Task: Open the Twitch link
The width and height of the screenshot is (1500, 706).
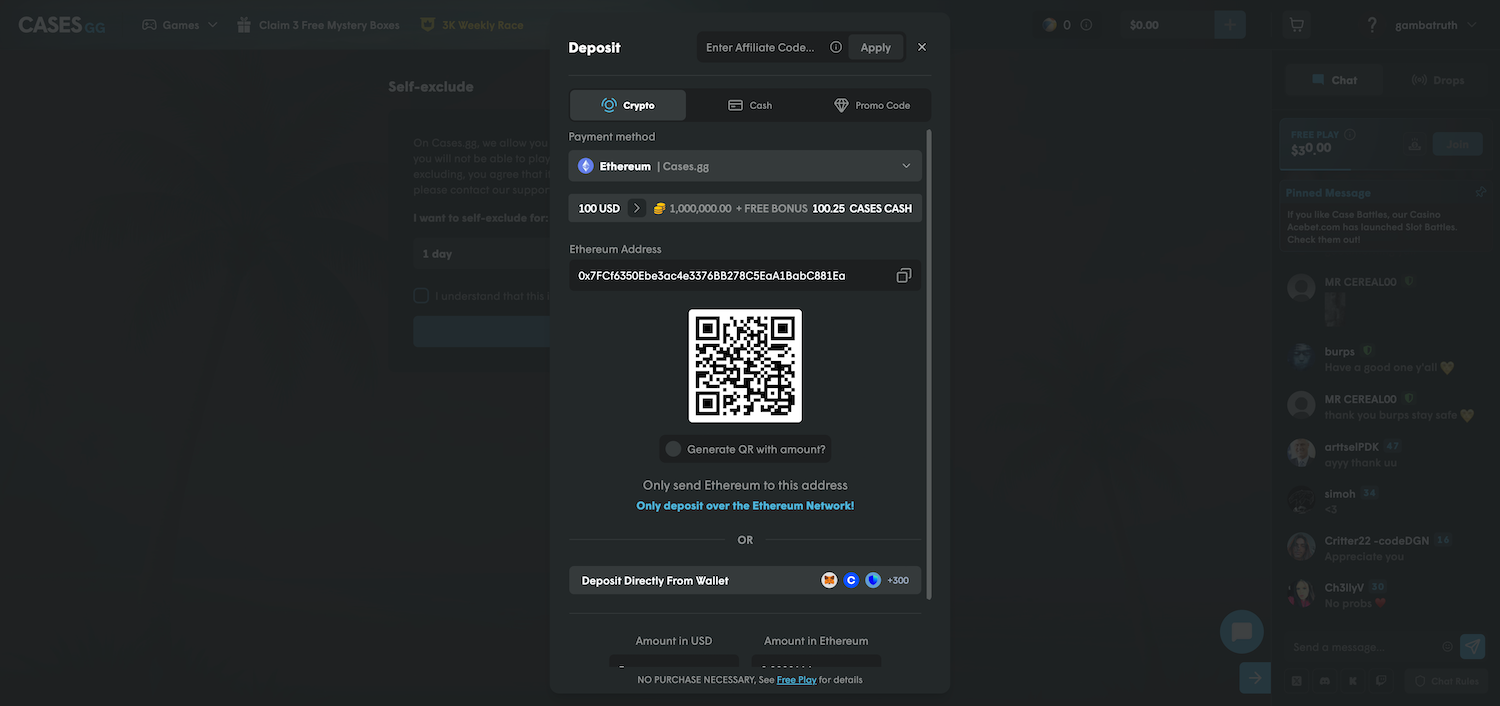Action: click(x=1381, y=681)
